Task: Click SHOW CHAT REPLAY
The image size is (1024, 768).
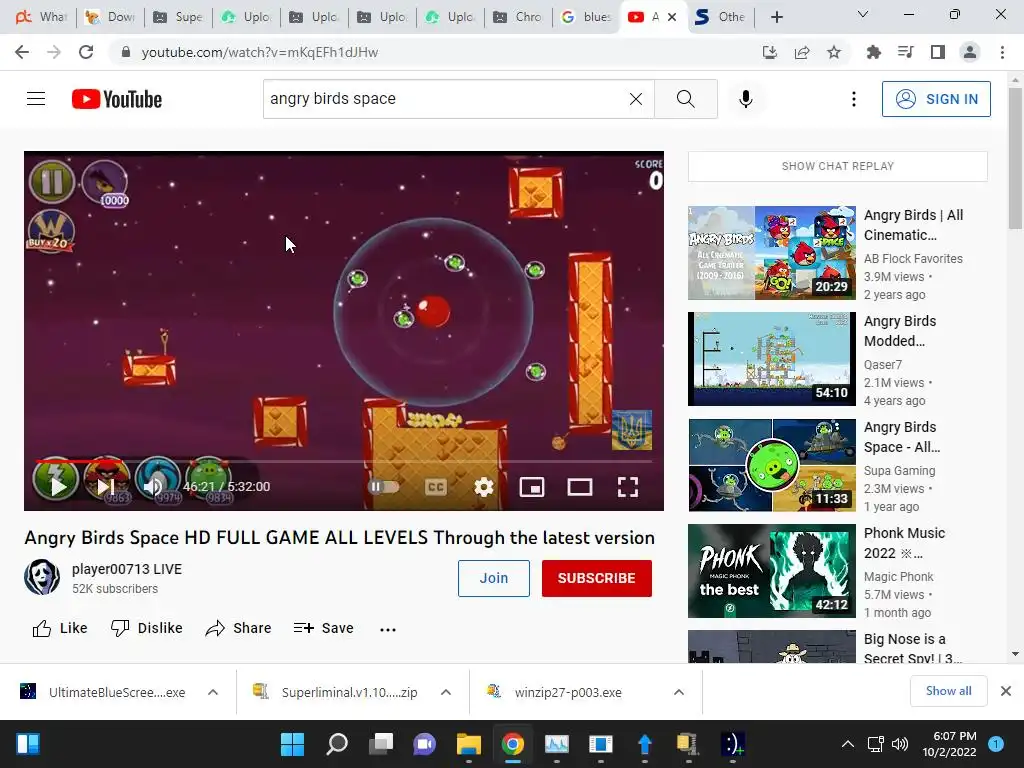Action: click(837, 166)
